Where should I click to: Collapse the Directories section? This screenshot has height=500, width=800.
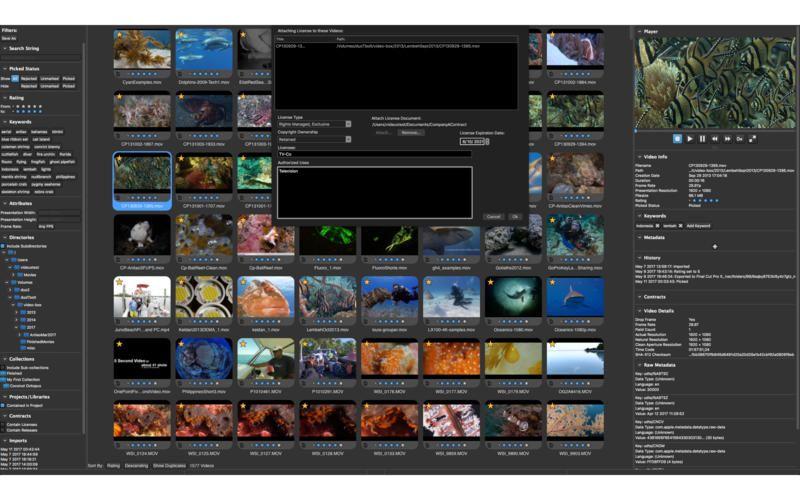click(5, 237)
